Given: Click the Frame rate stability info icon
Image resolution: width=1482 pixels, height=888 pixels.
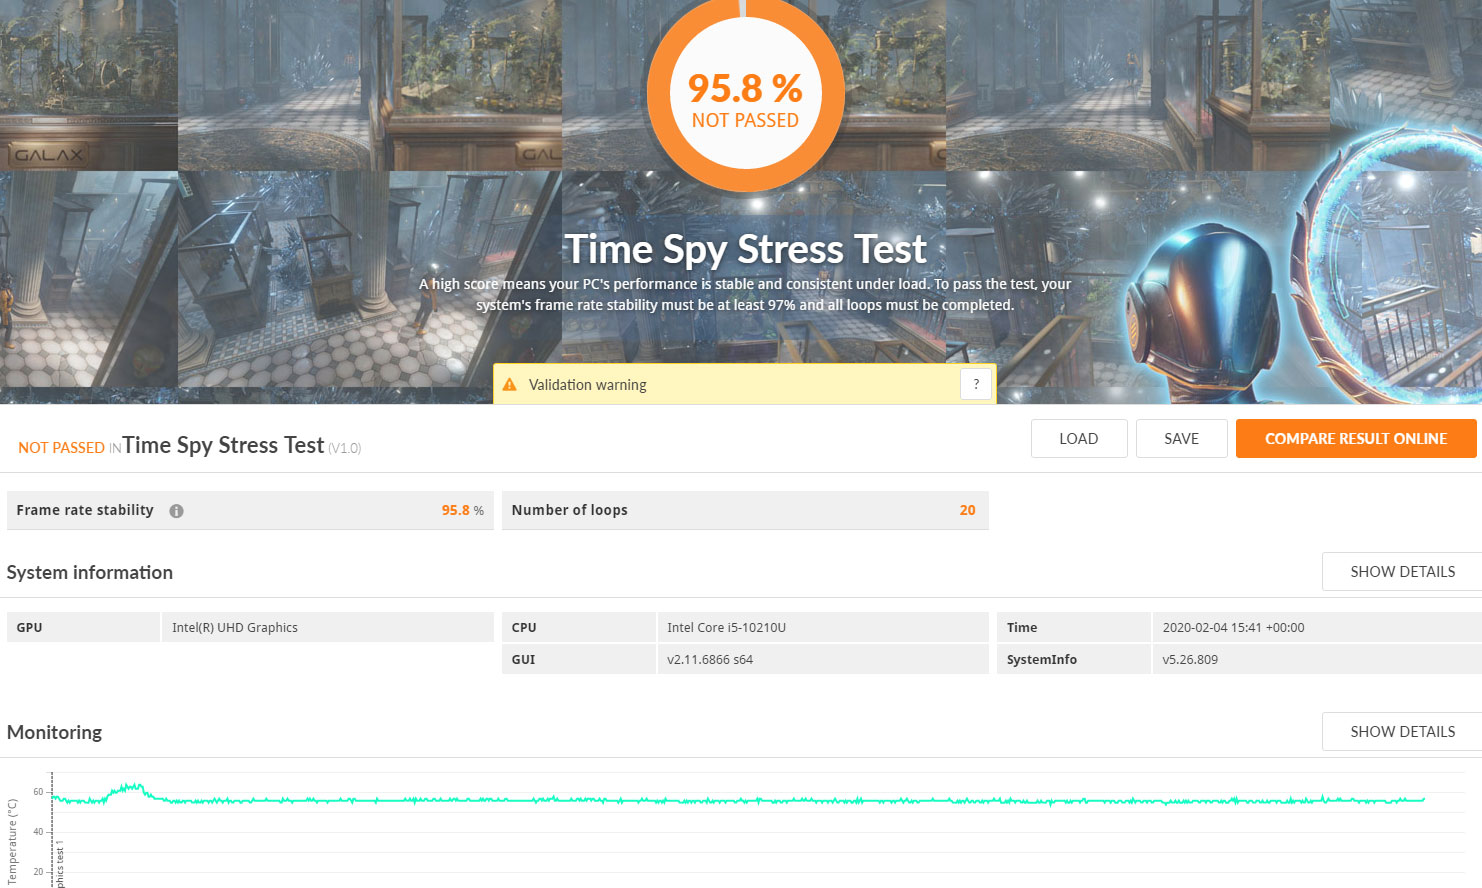Looking at the screenshot, I should [x=176, y=511].
